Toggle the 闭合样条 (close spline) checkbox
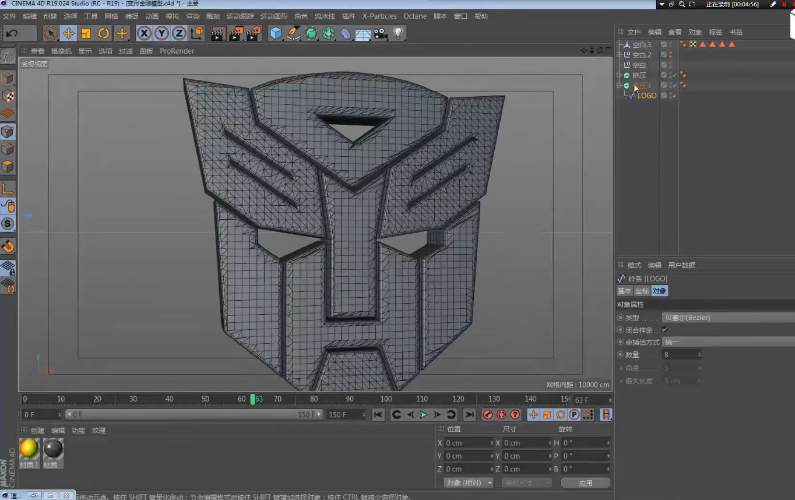 [664, 329]
